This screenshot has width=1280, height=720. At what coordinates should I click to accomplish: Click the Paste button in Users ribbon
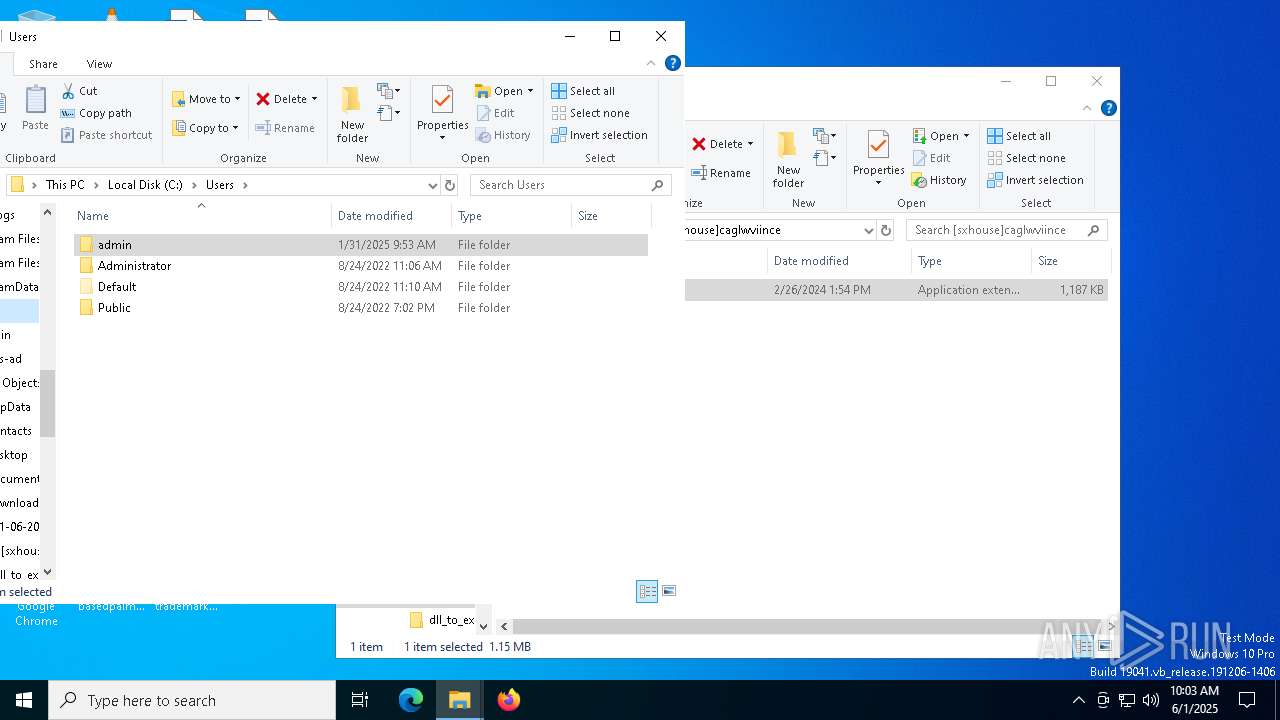pos(35,108)
